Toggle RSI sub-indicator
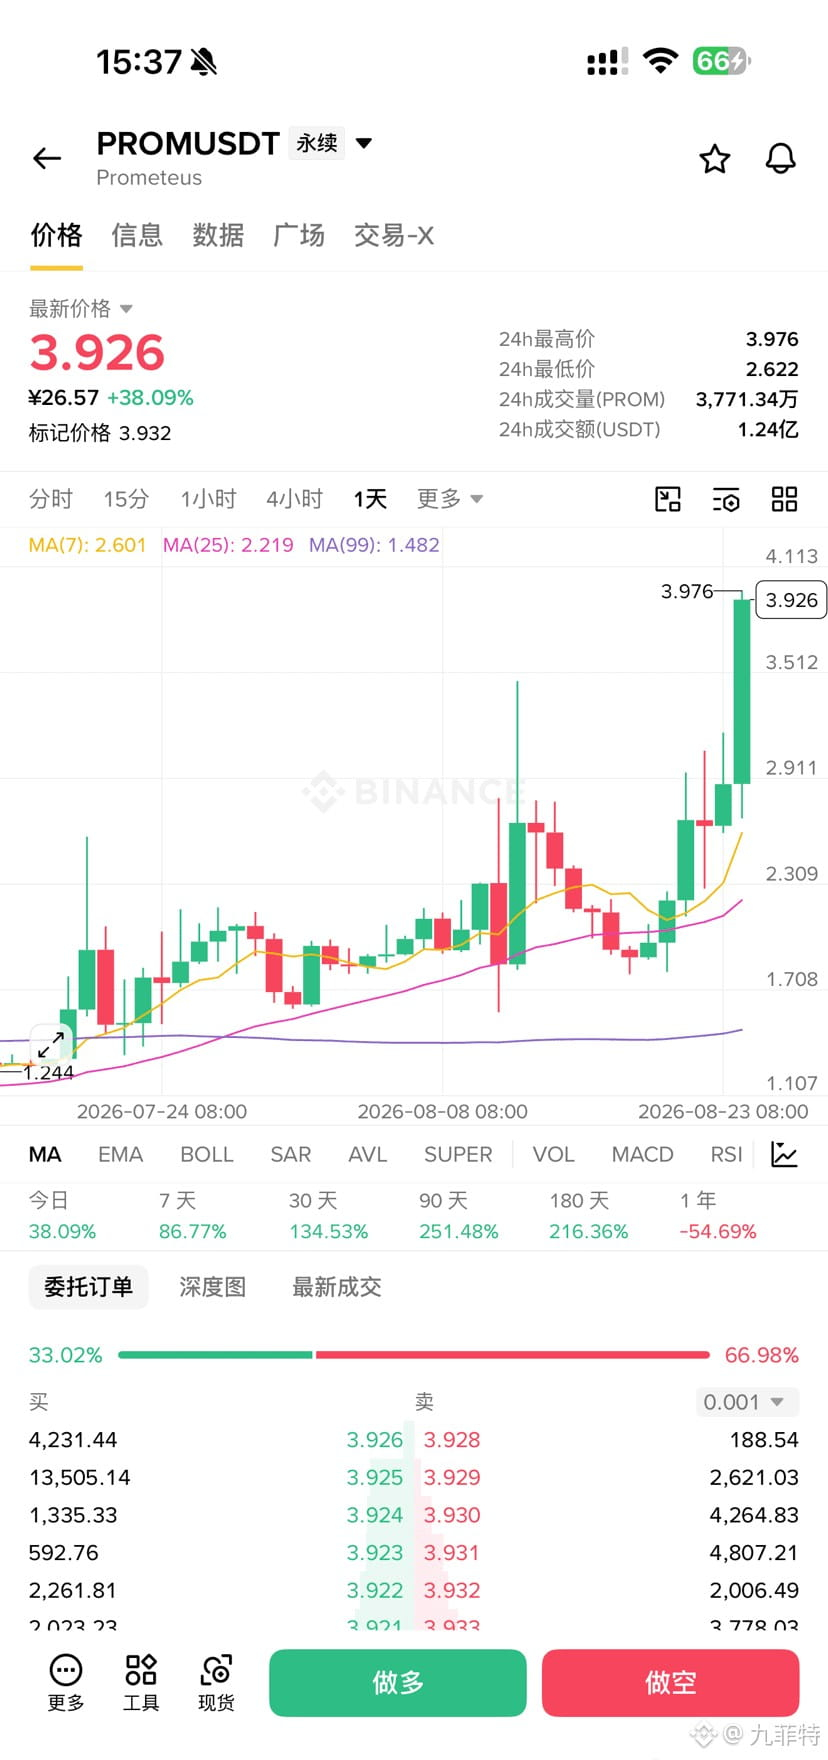Image resolution: width=828 pixels, height=1760 pixels. click(726, 1154)
